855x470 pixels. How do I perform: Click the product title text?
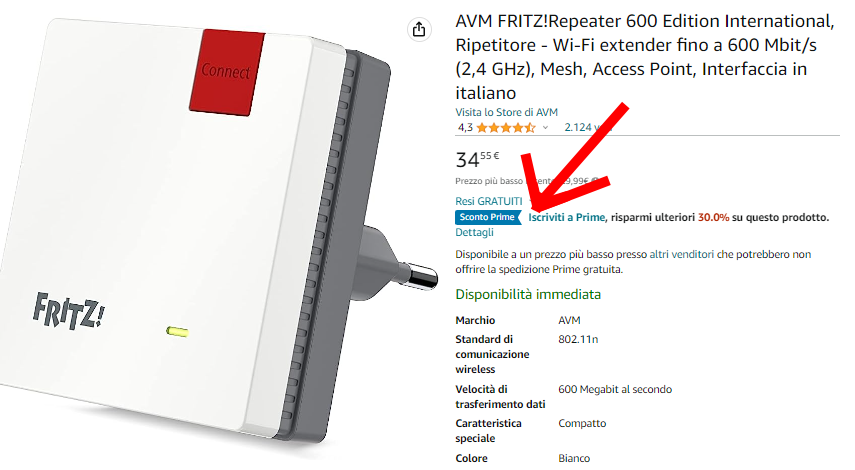(x=644, y=57)
